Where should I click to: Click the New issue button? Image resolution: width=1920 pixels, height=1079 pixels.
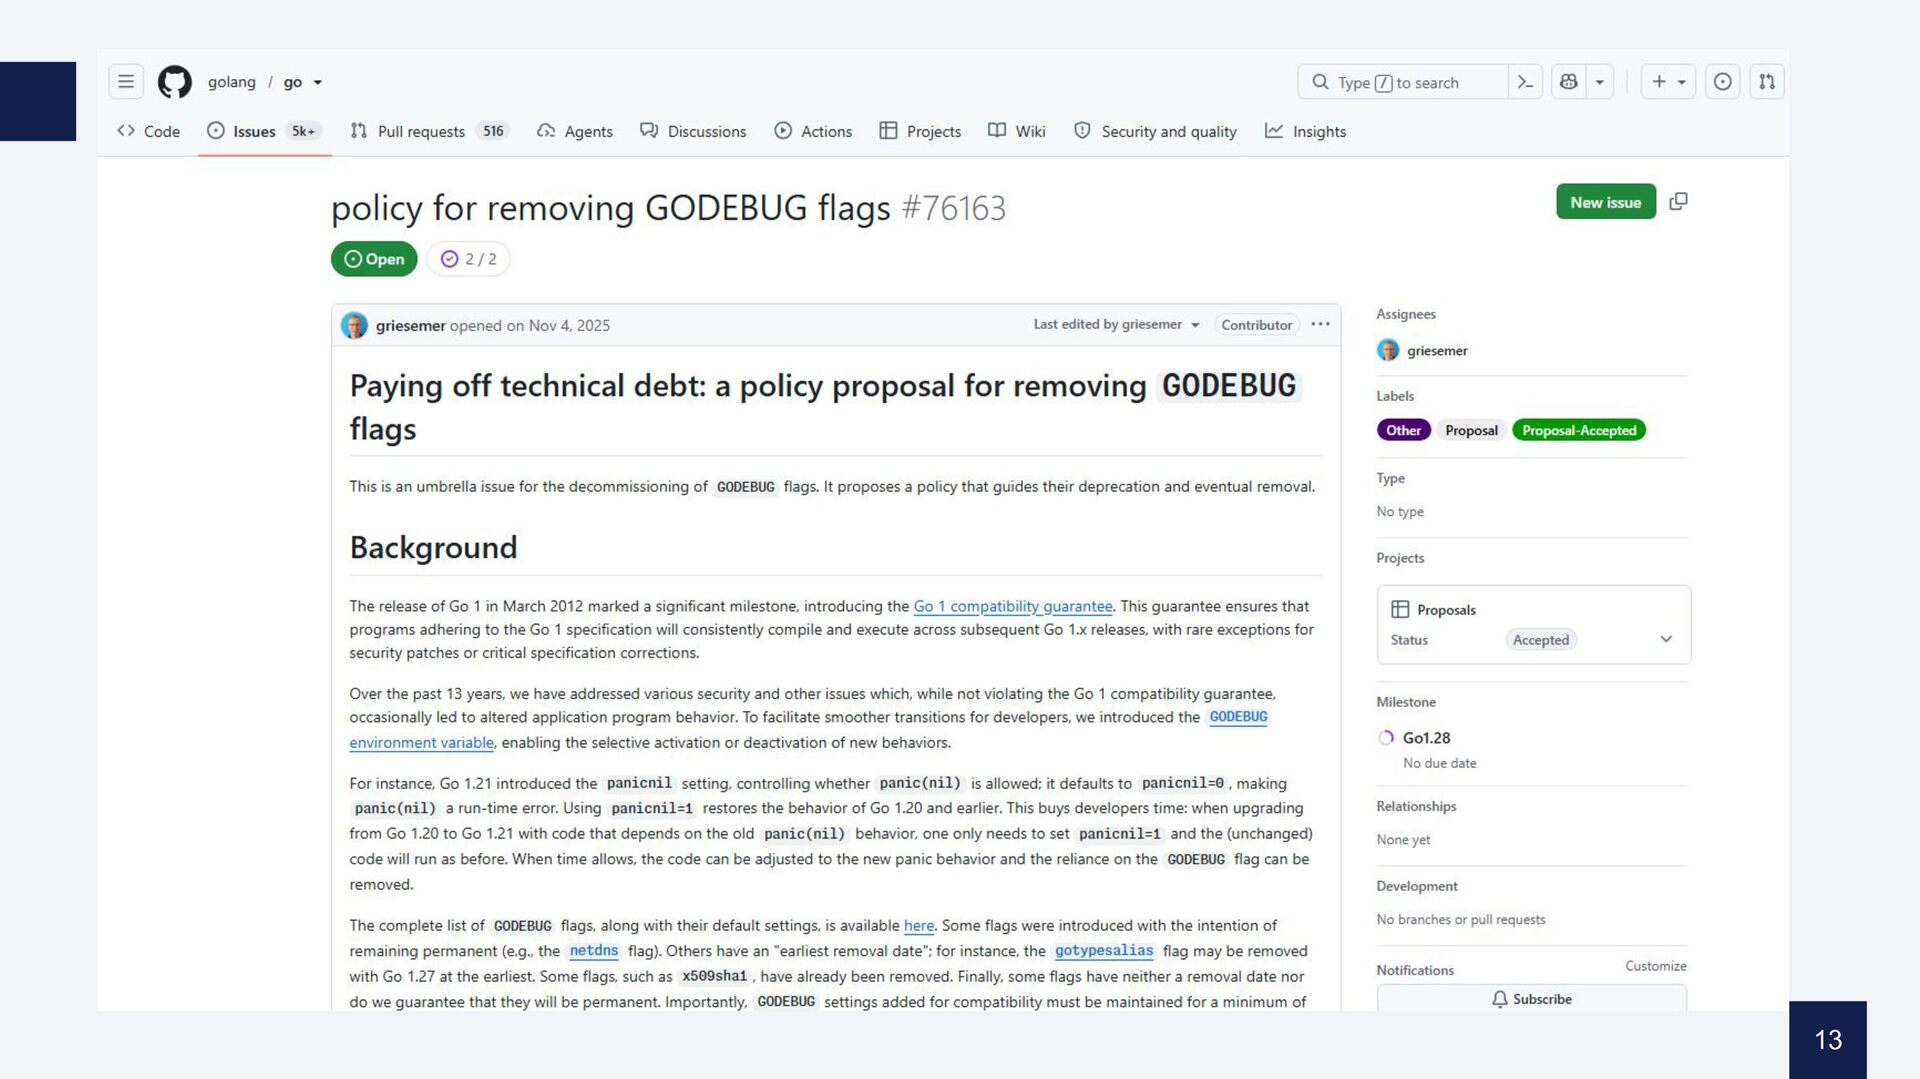[x=1606, y=202]
